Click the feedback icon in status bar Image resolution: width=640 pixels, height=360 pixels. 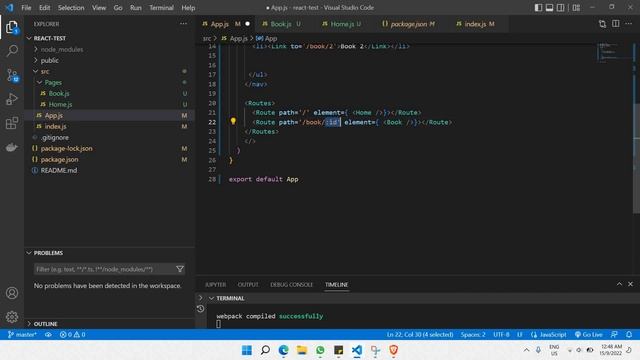click(614, 334)
